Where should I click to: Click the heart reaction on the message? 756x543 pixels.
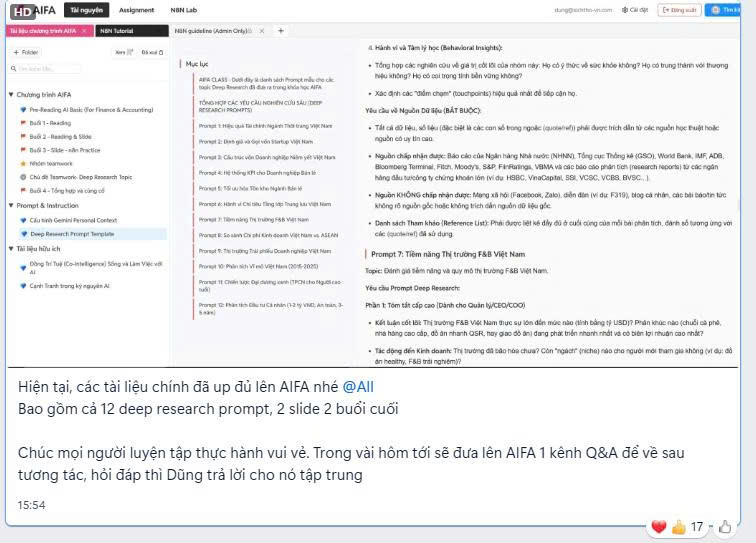pyautogui.click(x=659, y=527)
